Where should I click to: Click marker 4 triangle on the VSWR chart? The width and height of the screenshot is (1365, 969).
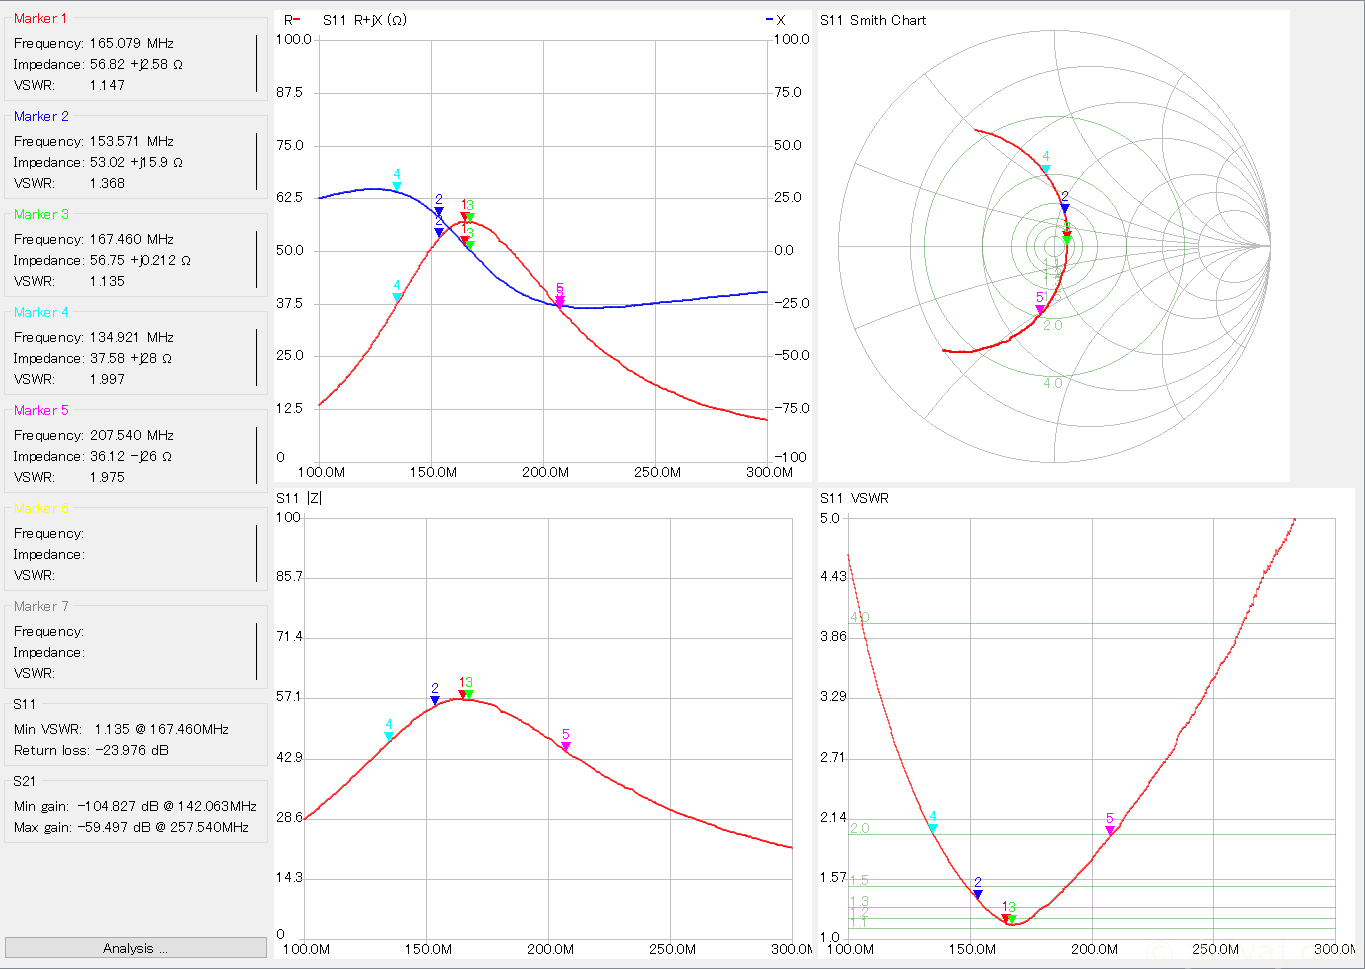[x=933, y=828]
